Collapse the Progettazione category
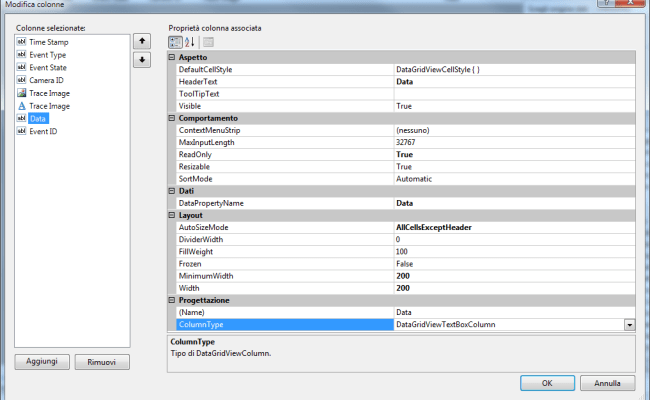This screenshot has width=650, height=400. coord(172,300)
